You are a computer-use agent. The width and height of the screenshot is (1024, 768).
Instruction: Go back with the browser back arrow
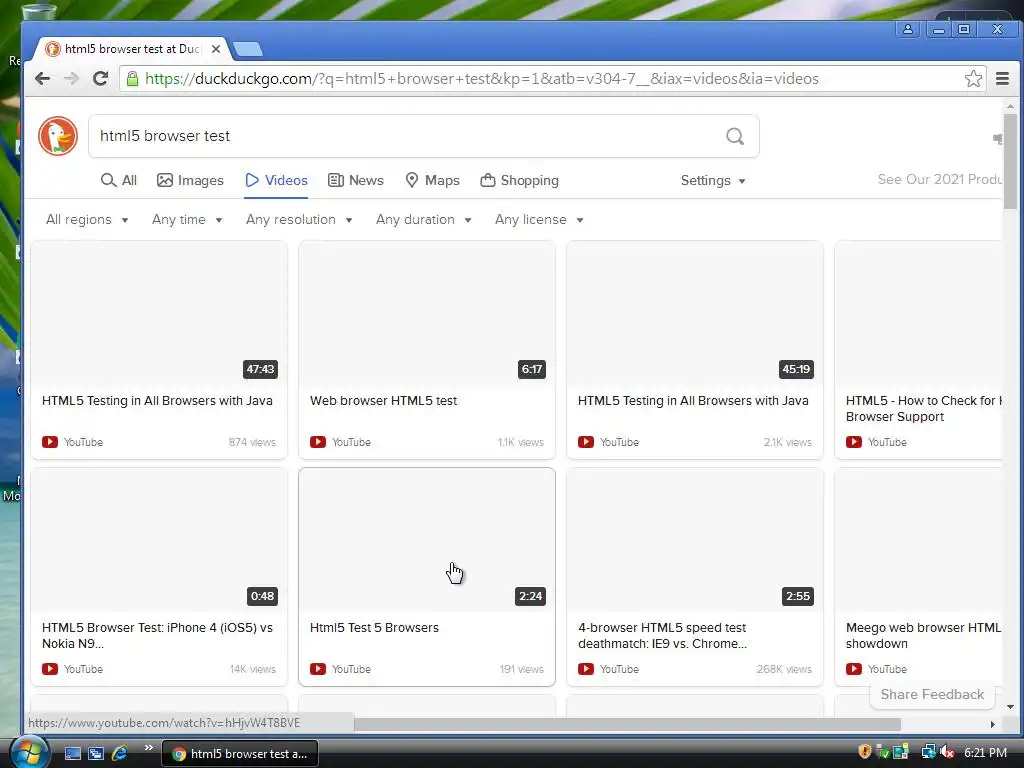tap(42, 79)
